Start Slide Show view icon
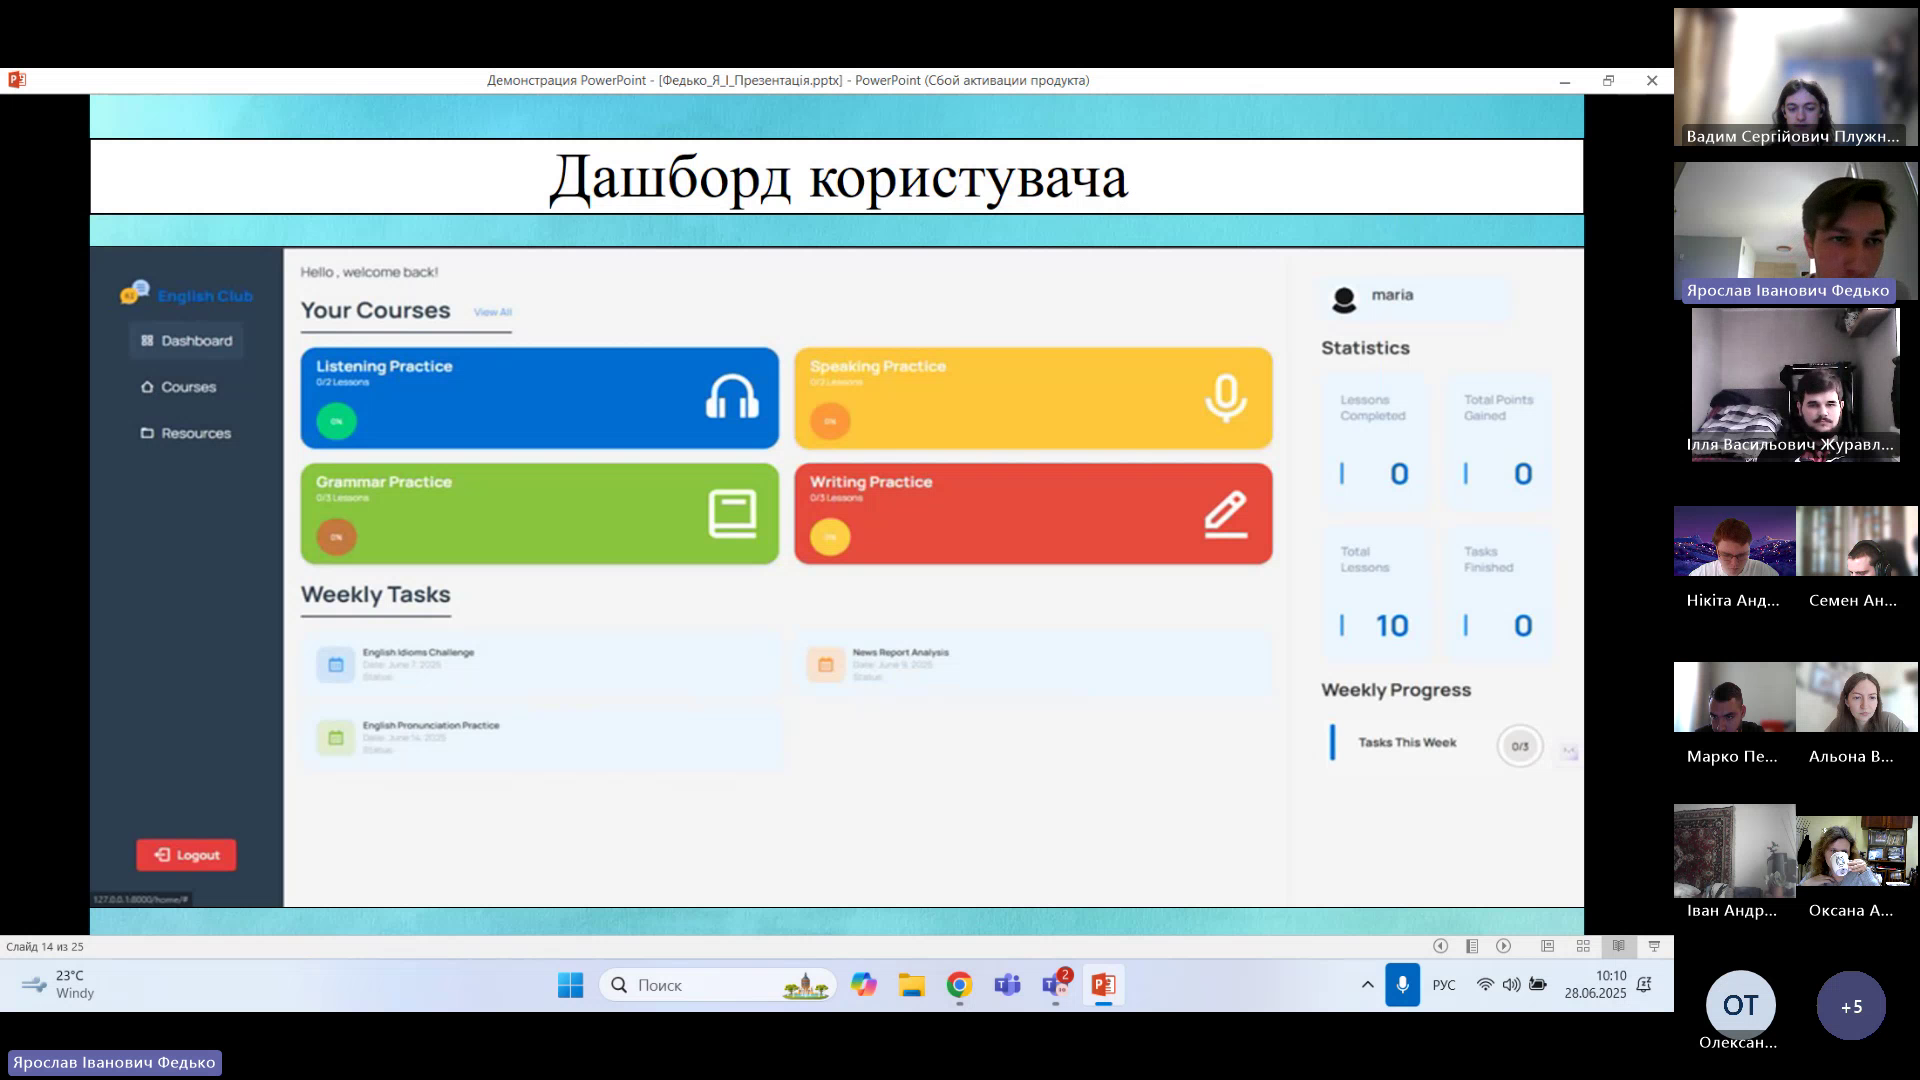The height and width of the screenshot is (1080, 1920). click(x=1654, y=946)
